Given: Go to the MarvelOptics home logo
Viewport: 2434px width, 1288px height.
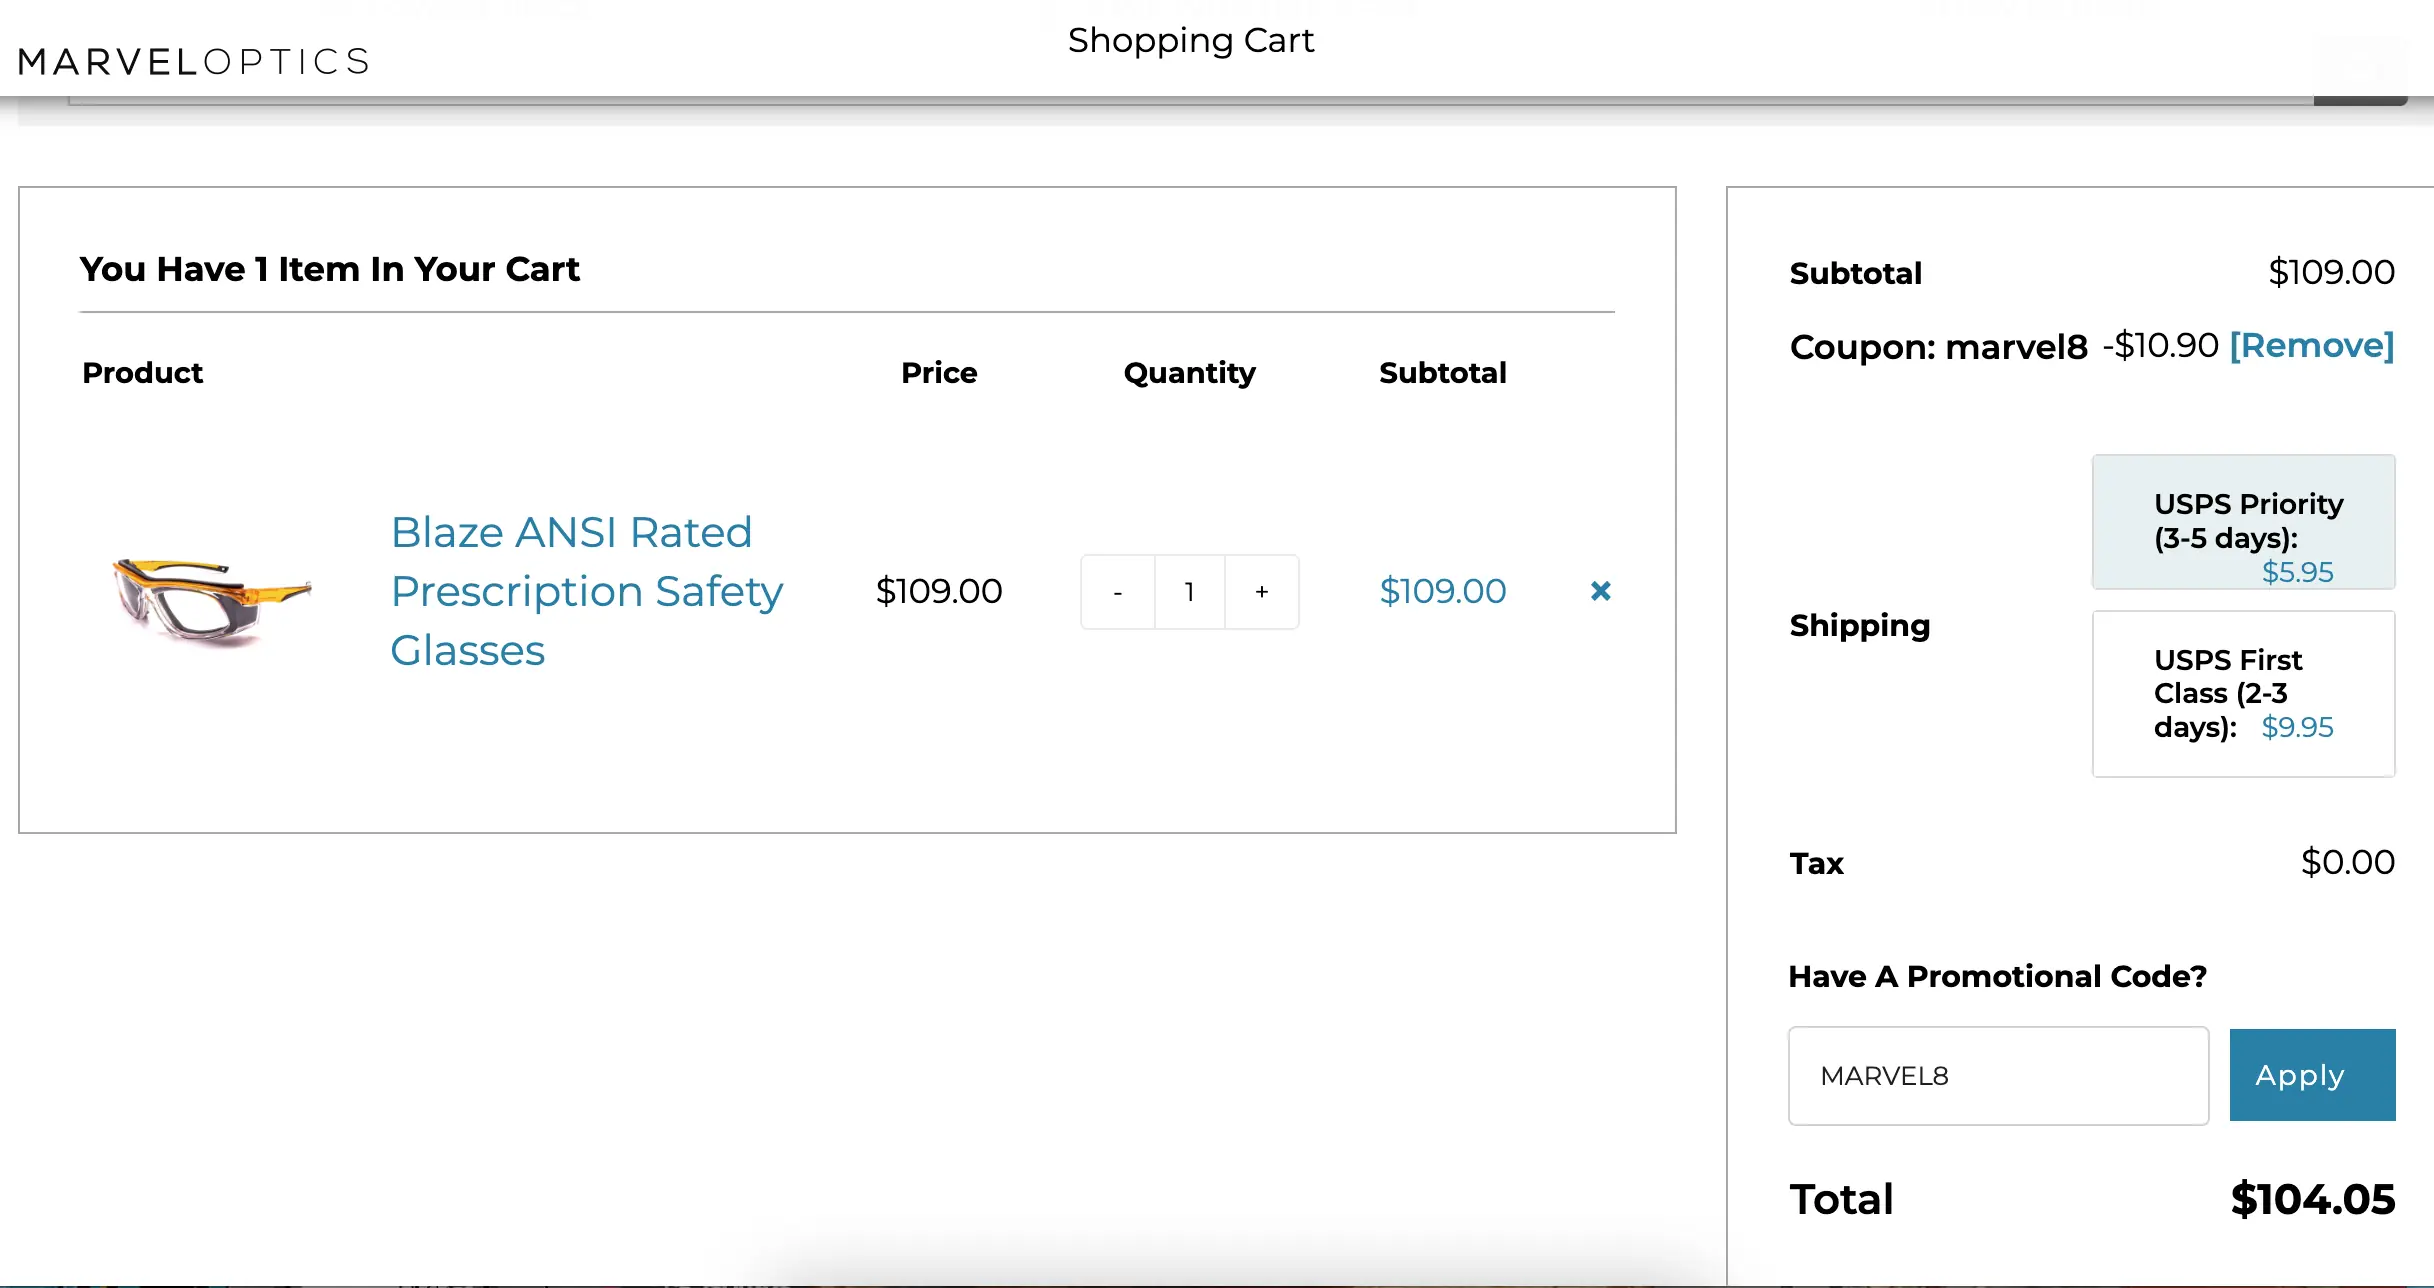Looking at the screenshot, I should pos(194,62).
